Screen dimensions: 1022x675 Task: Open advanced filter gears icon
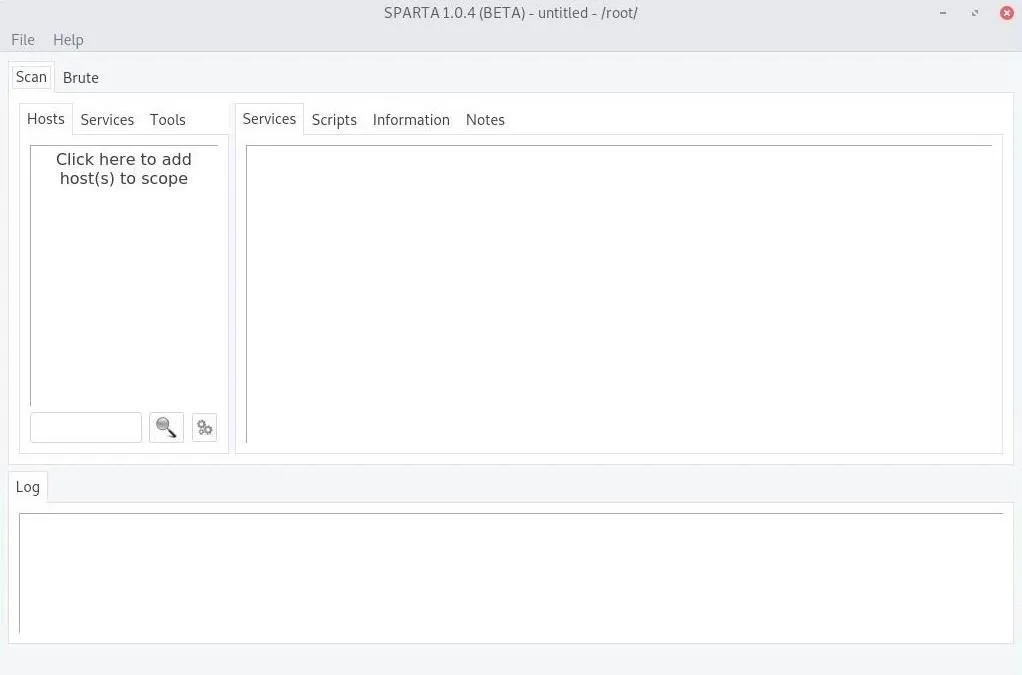[205, 427]
